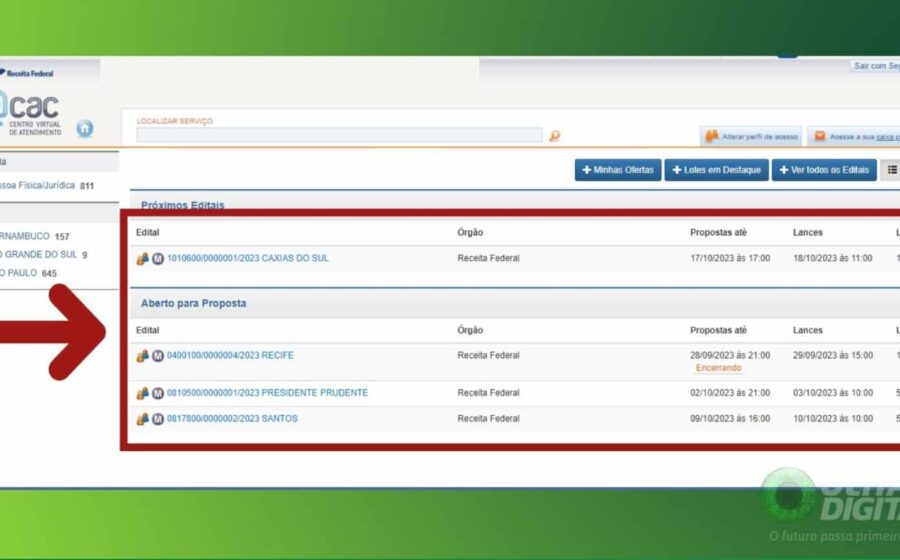Image resolution: width=900 pixels, height=560 pixels.
Task: Click Receita Federal in RECIFE row
Action: tap(488, 355)
